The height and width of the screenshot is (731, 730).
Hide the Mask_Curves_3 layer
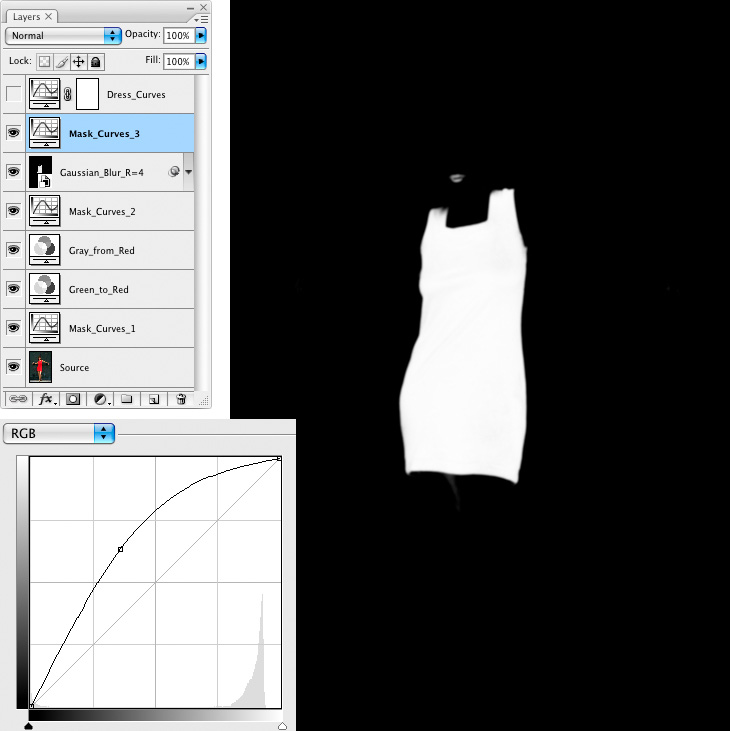pyautogui.click(x=14, y=133)
